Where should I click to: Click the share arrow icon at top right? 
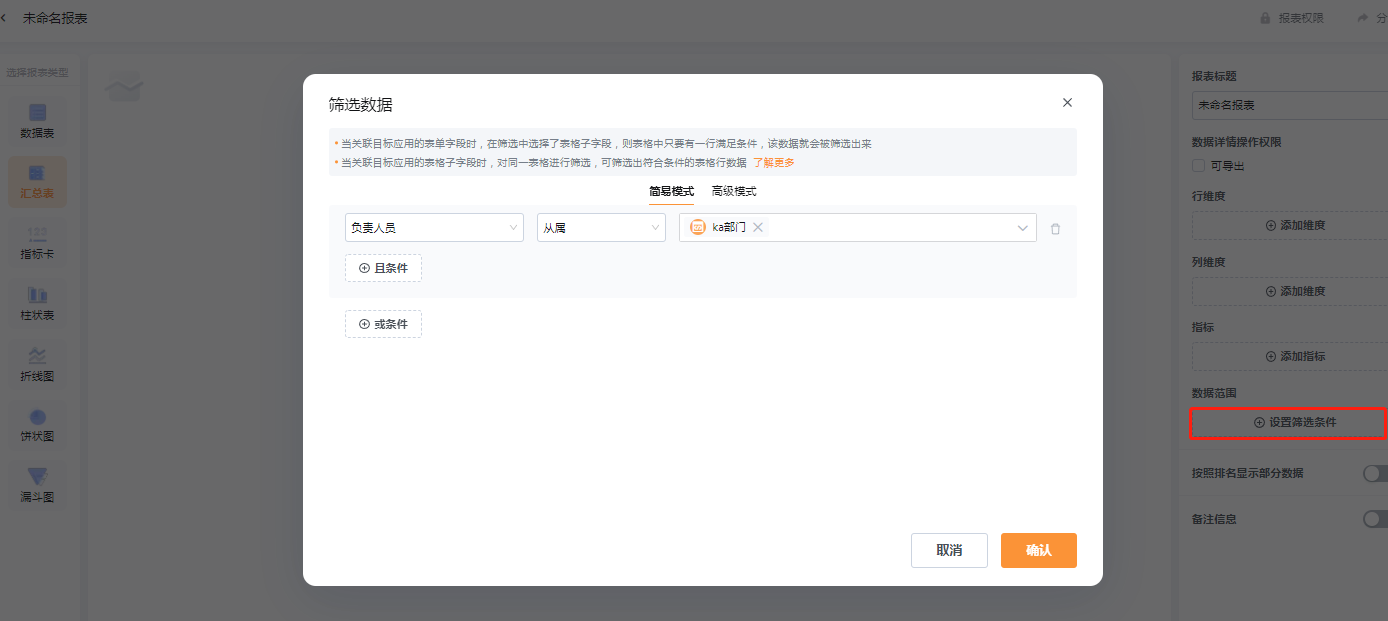click(x=1362, y=18)
